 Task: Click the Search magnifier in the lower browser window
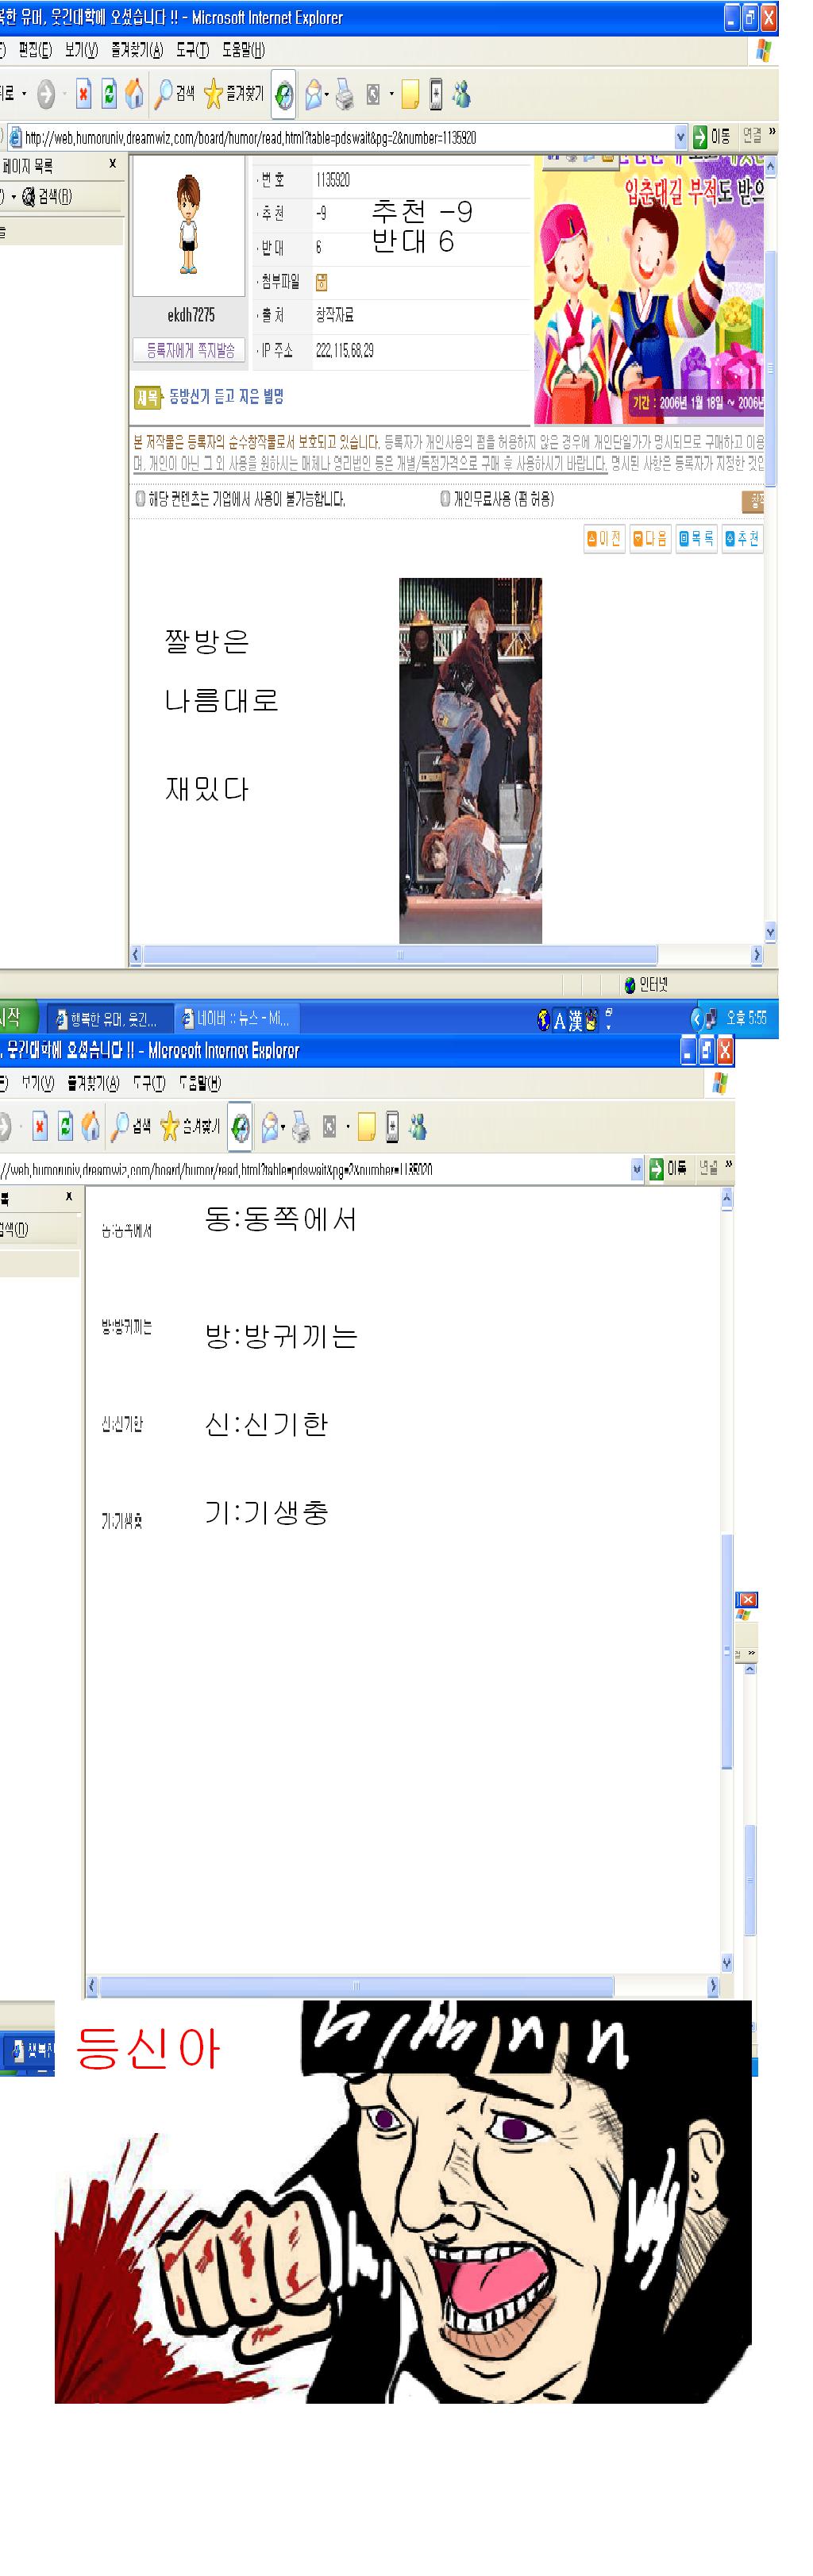121,1127
